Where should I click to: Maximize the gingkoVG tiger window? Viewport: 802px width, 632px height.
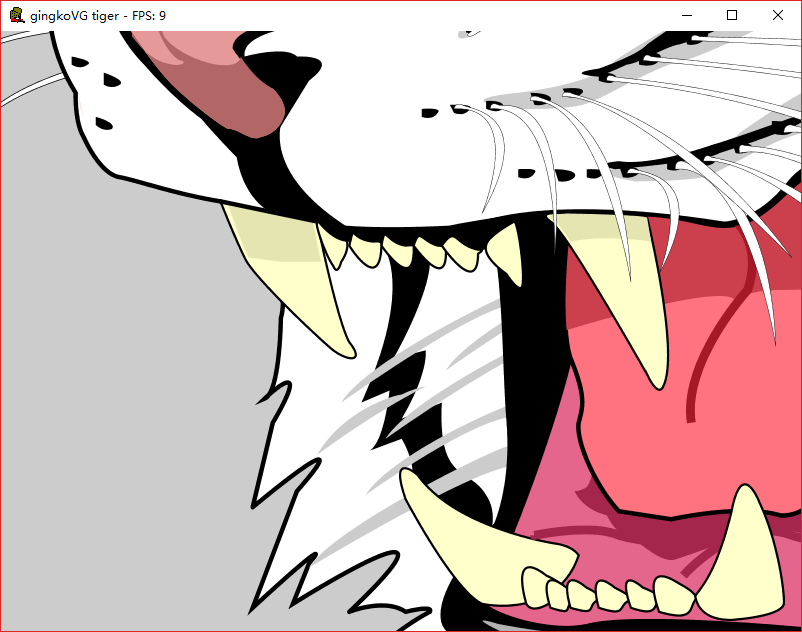[732, 15]
